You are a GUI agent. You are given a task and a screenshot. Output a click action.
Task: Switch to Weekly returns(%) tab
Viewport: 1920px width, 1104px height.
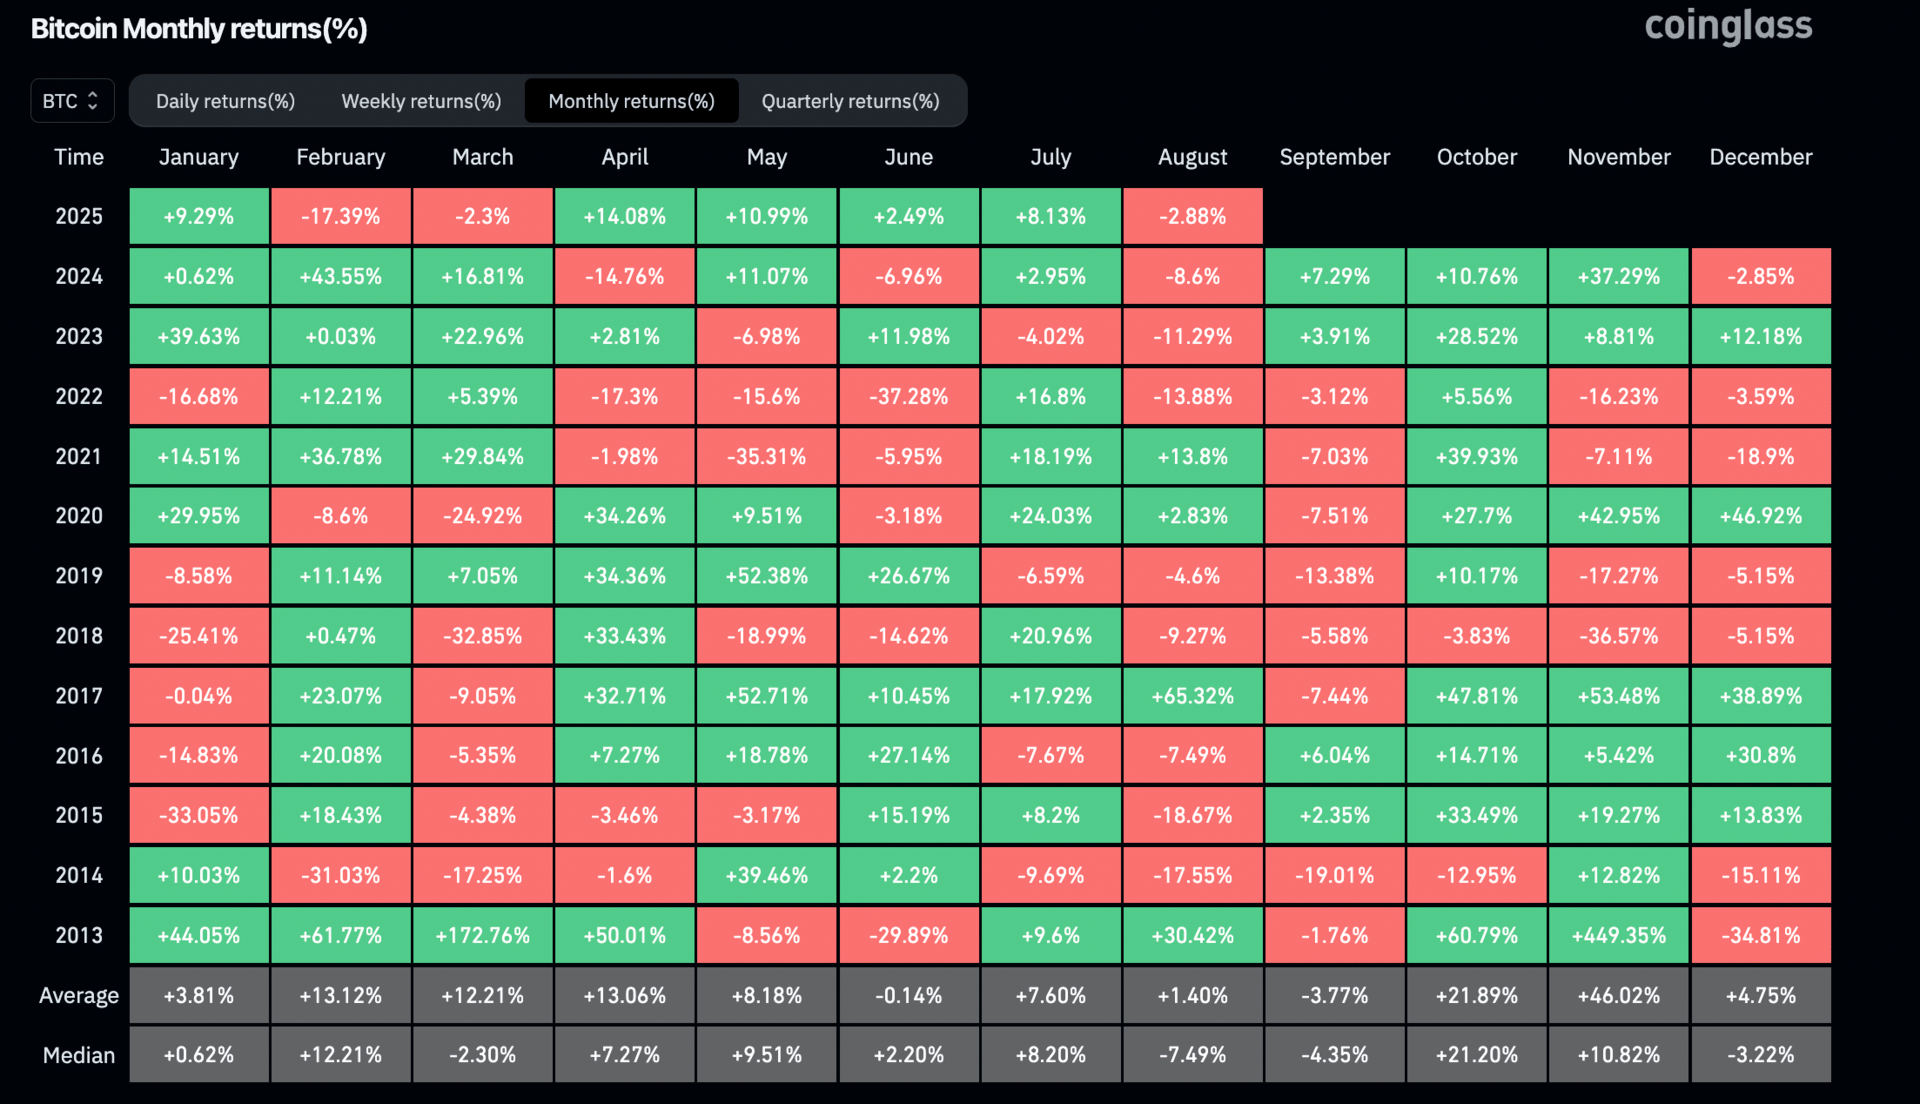point(421,101)
